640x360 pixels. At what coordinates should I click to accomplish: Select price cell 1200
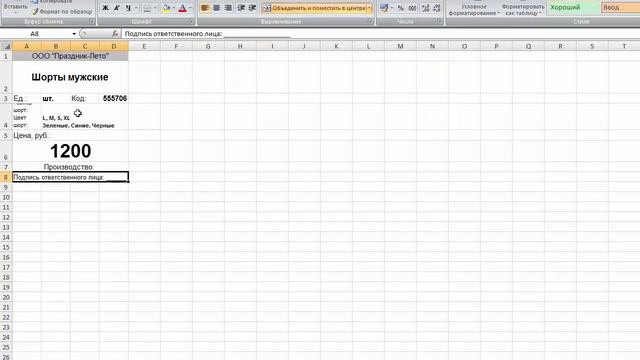click(70, 151)
